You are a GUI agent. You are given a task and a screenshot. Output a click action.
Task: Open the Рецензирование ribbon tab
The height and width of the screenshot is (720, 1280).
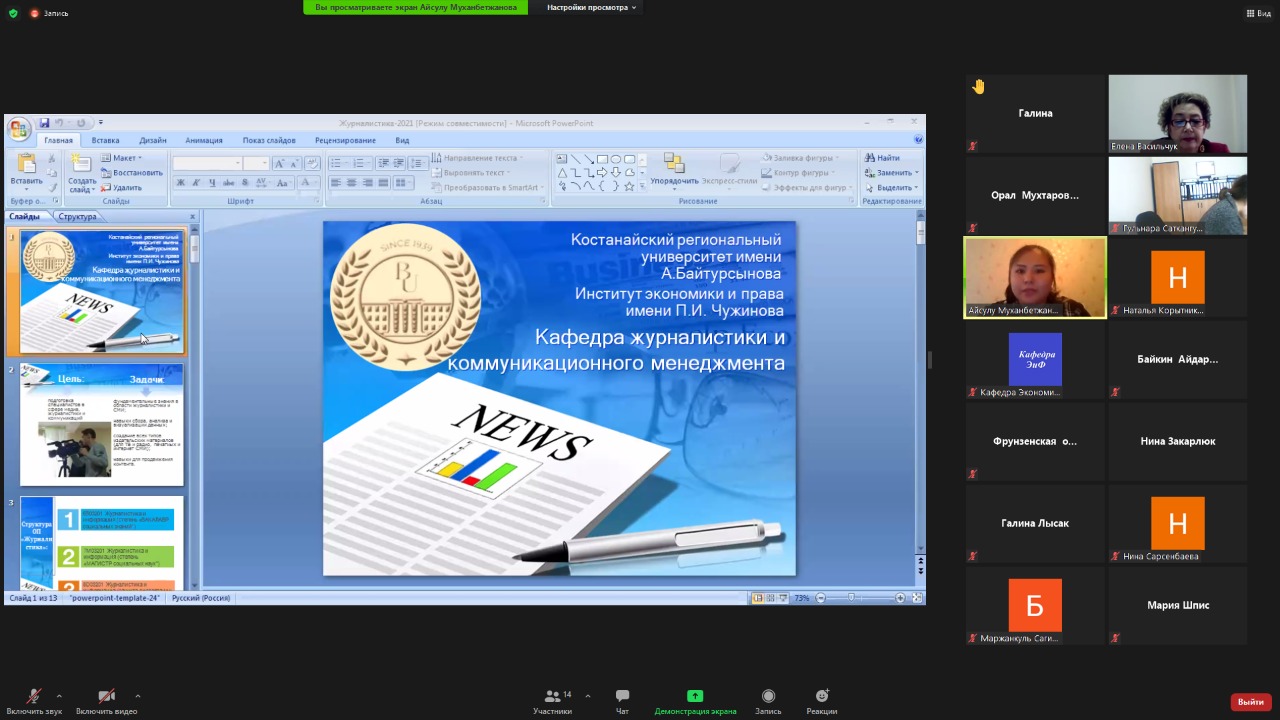[x=345, y=140]
